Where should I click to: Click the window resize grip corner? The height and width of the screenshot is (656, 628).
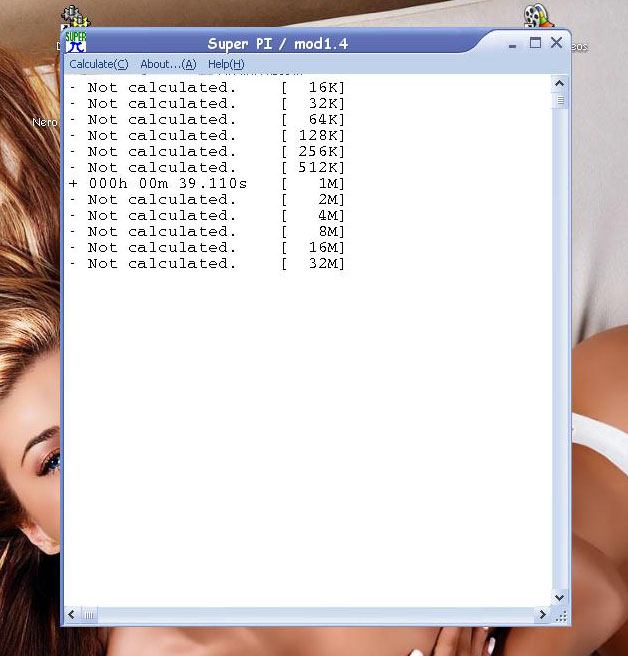point(561,616)
